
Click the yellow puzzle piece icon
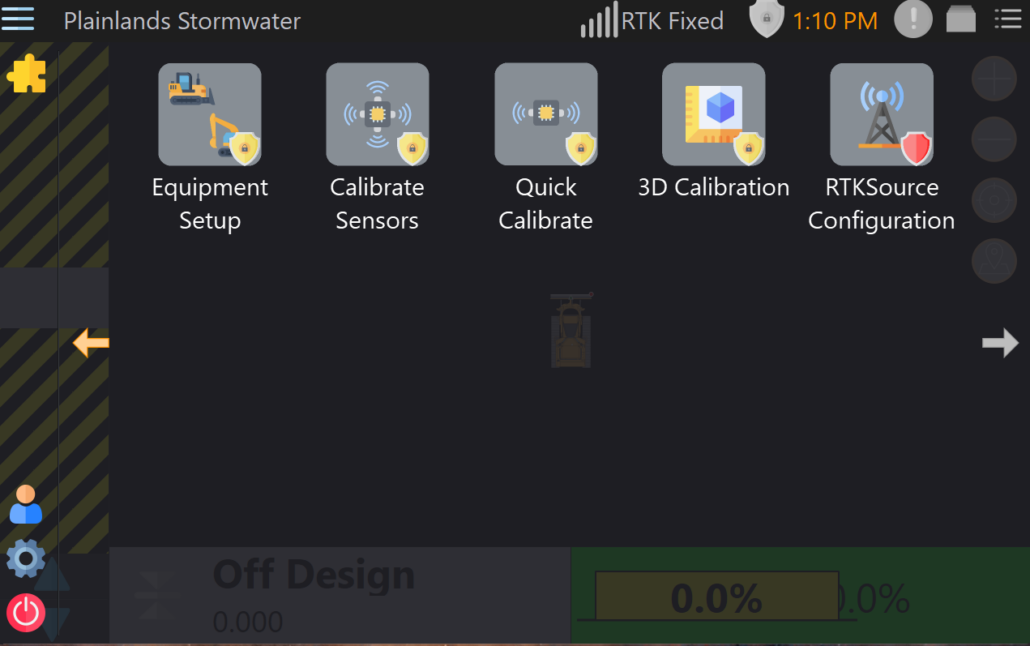pos(26,74)
